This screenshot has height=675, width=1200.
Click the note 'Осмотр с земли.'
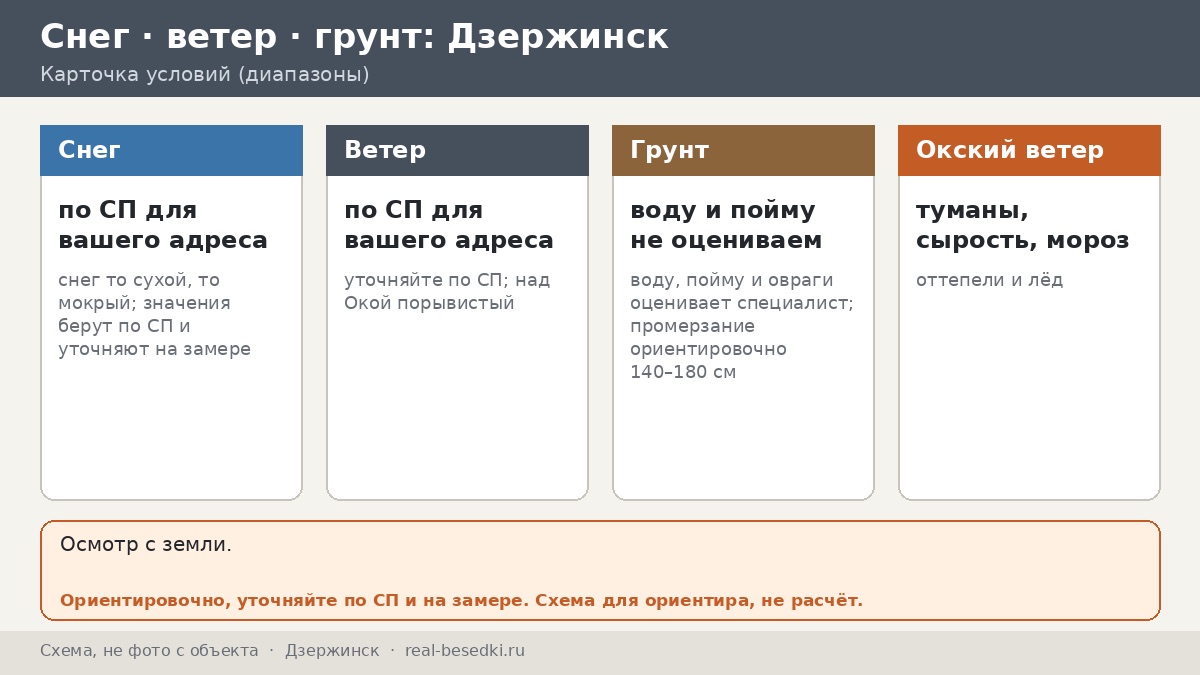tap(146, 545)
